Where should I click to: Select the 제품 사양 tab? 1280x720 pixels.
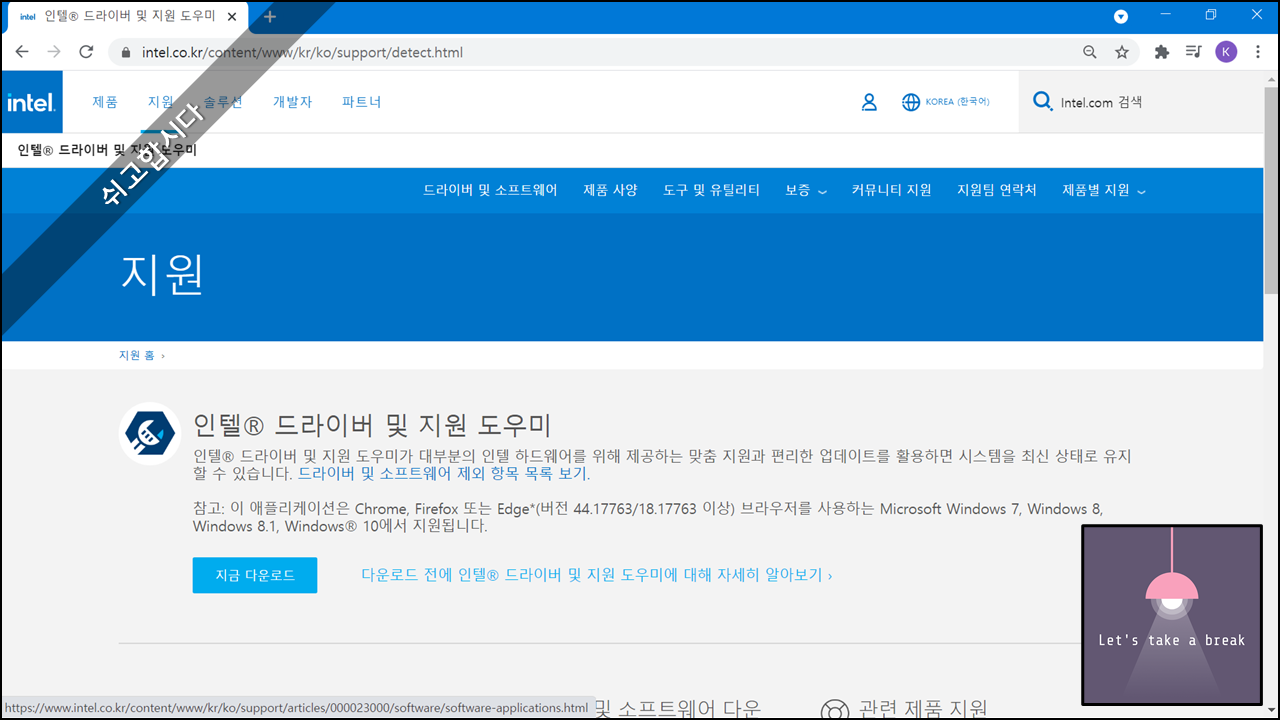tap(610, 190)
